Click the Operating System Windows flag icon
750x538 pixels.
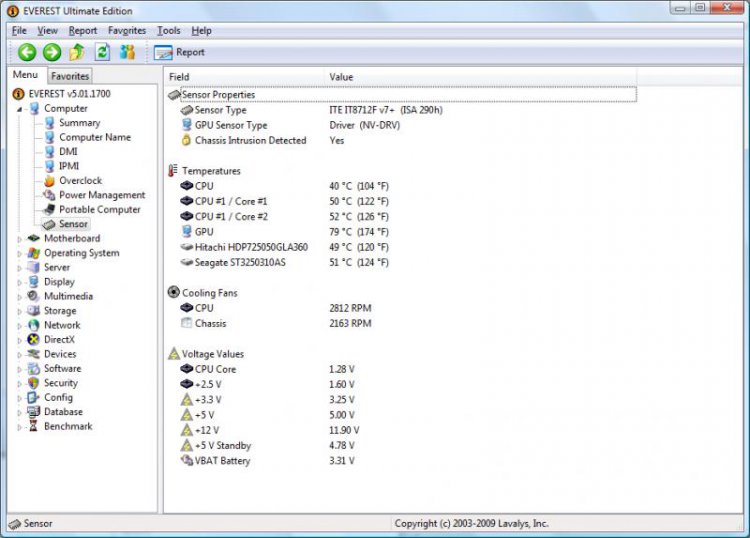coord(33,253)
